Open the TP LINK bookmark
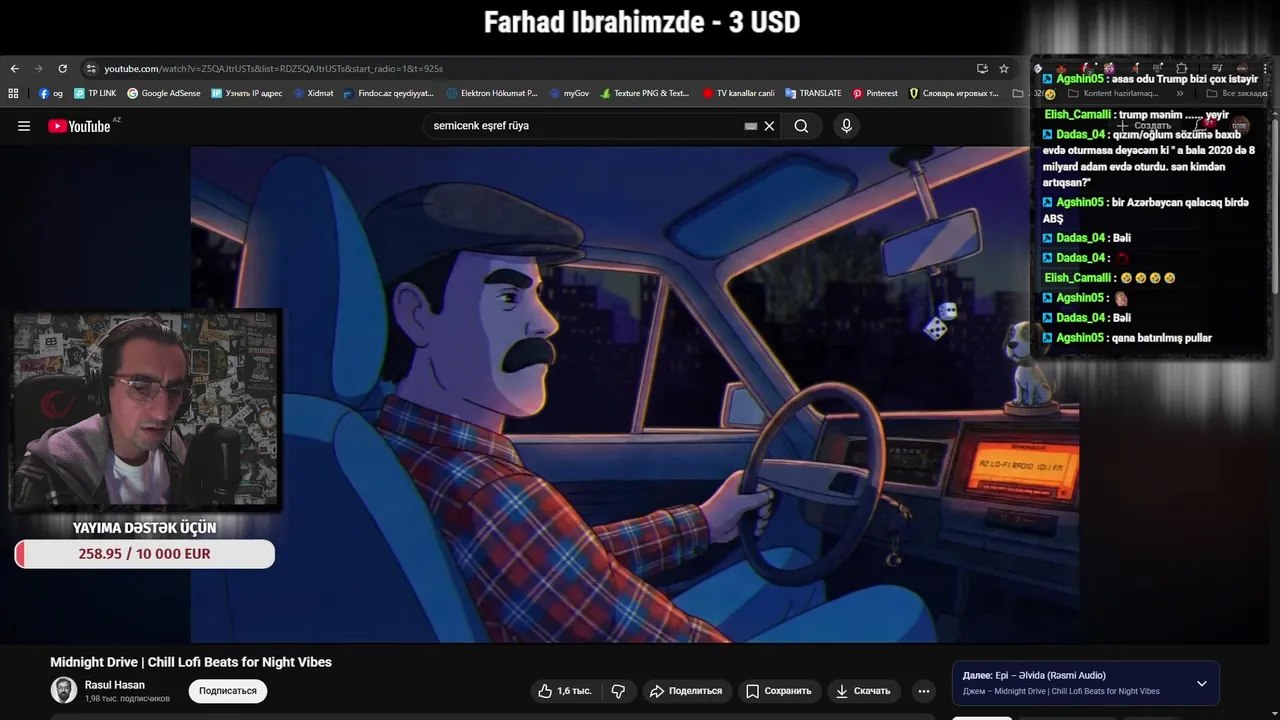 95,93
